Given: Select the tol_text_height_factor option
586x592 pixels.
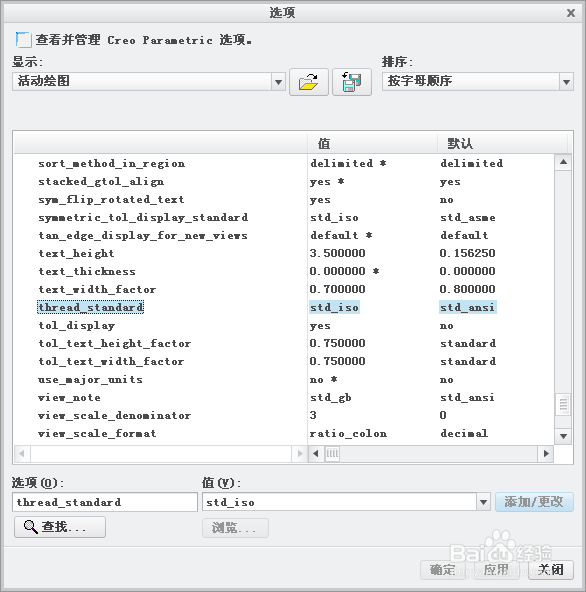Looking at the screenshot, I should [x=115, y=344].
